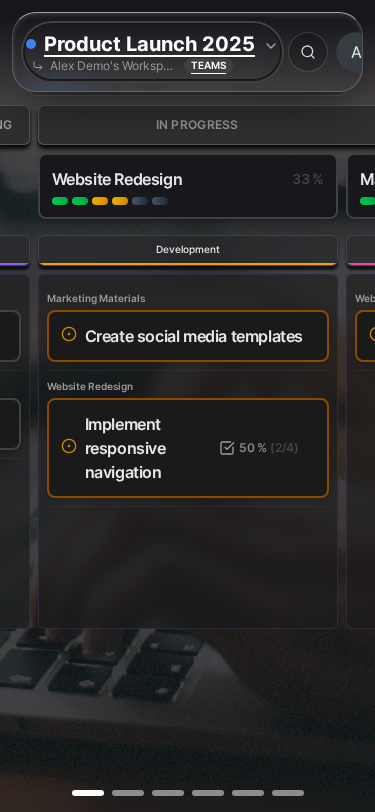This screenshot has width=375, height=812.
Task: Click the workspace breadcrumb arrow icon
Action: pos(38,66)
